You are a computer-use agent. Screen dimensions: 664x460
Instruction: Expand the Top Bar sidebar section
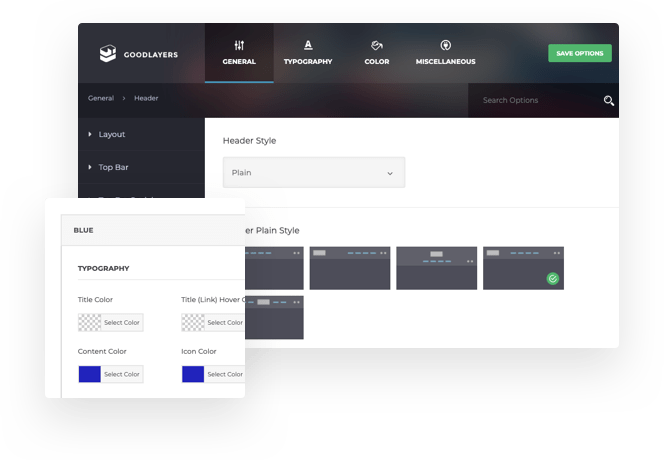point(113,167)
